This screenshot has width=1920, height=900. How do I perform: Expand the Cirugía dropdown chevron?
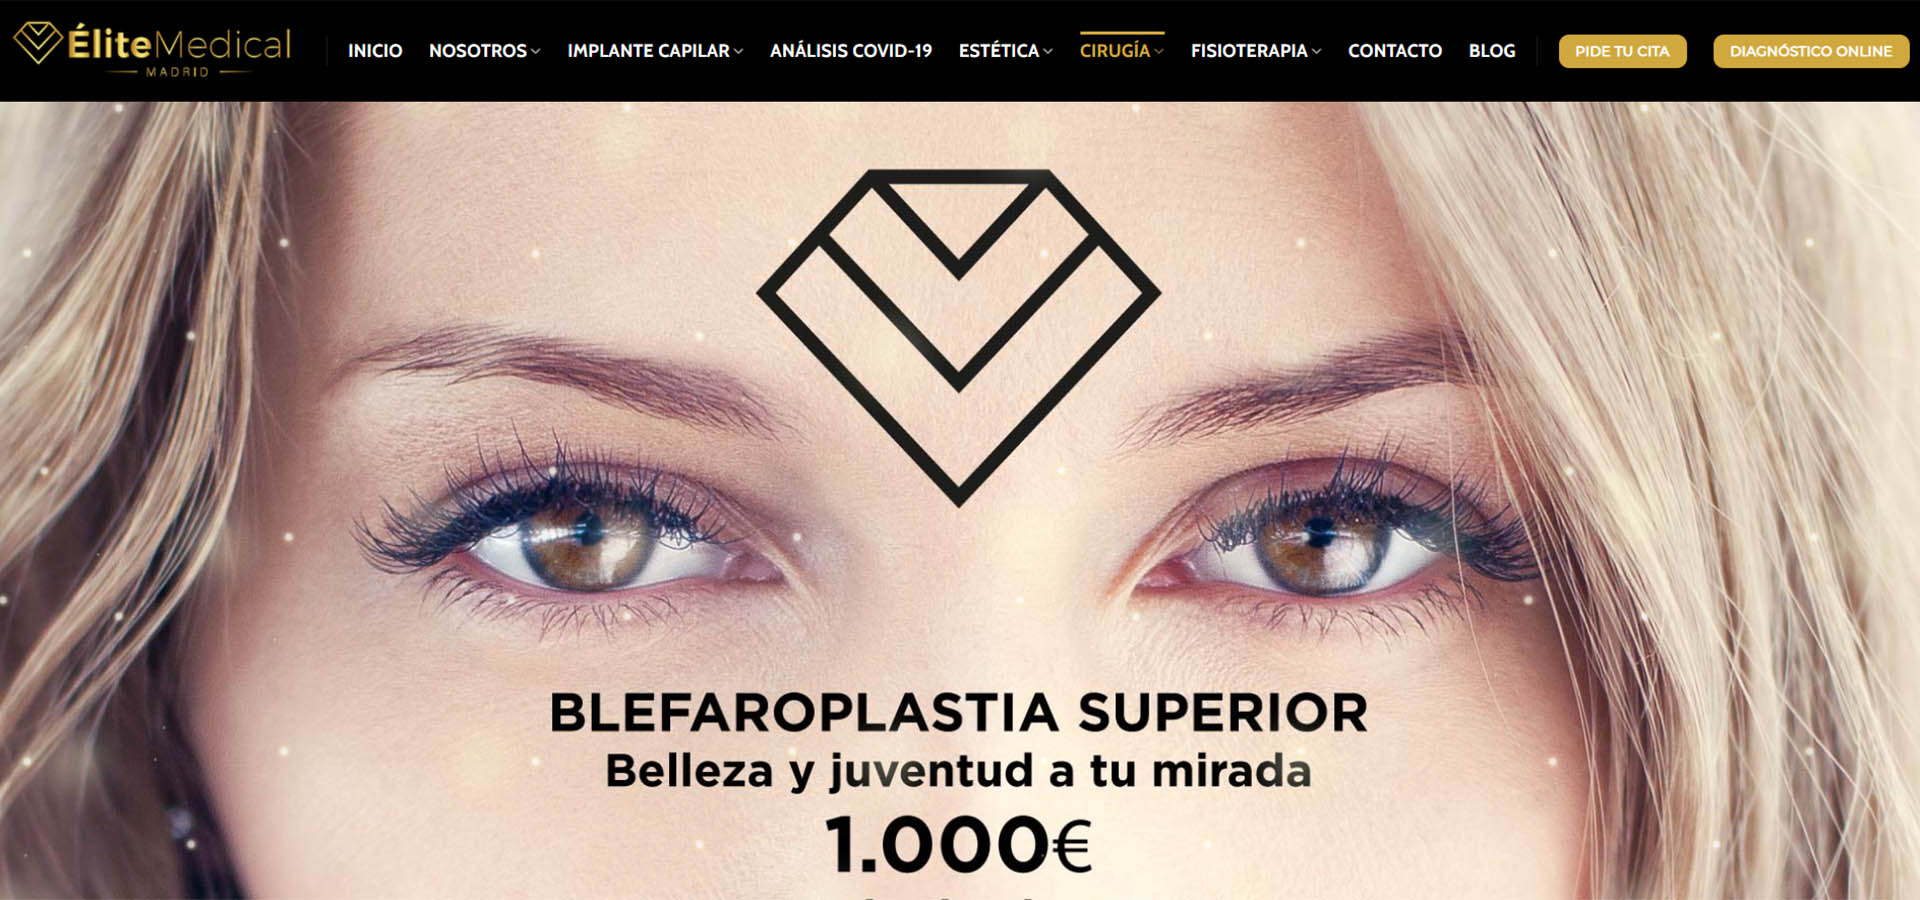click(1159, 52)
